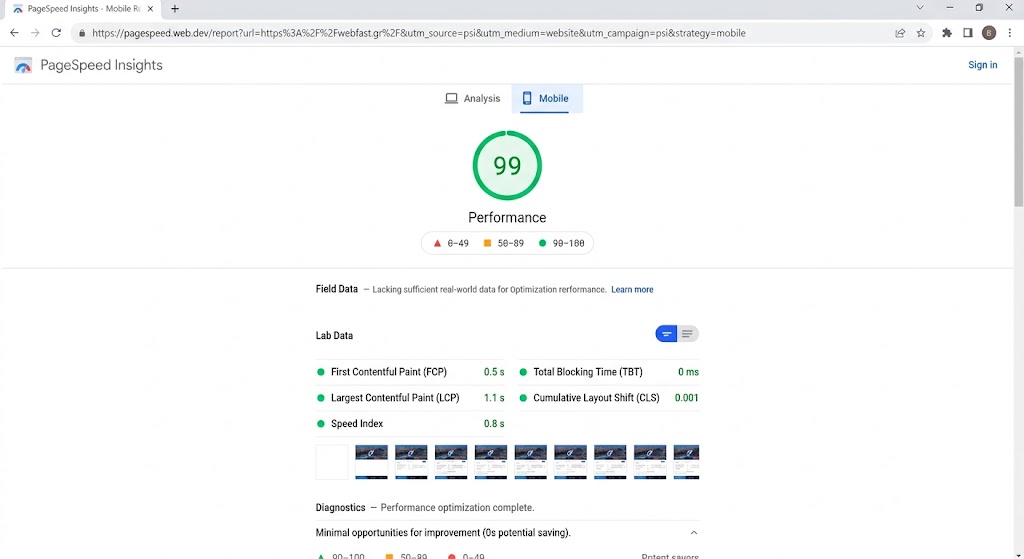Click the Diagnostics heading
1024x559 pixels.
click(x=340, y=507)
